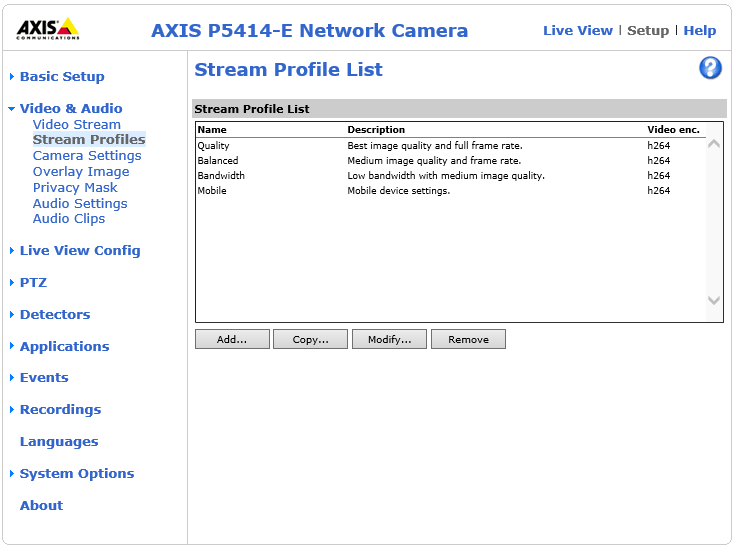The image size is (736, 552).
Task: Click h264 value in the Quality row
Action: (x=659, y=146)
